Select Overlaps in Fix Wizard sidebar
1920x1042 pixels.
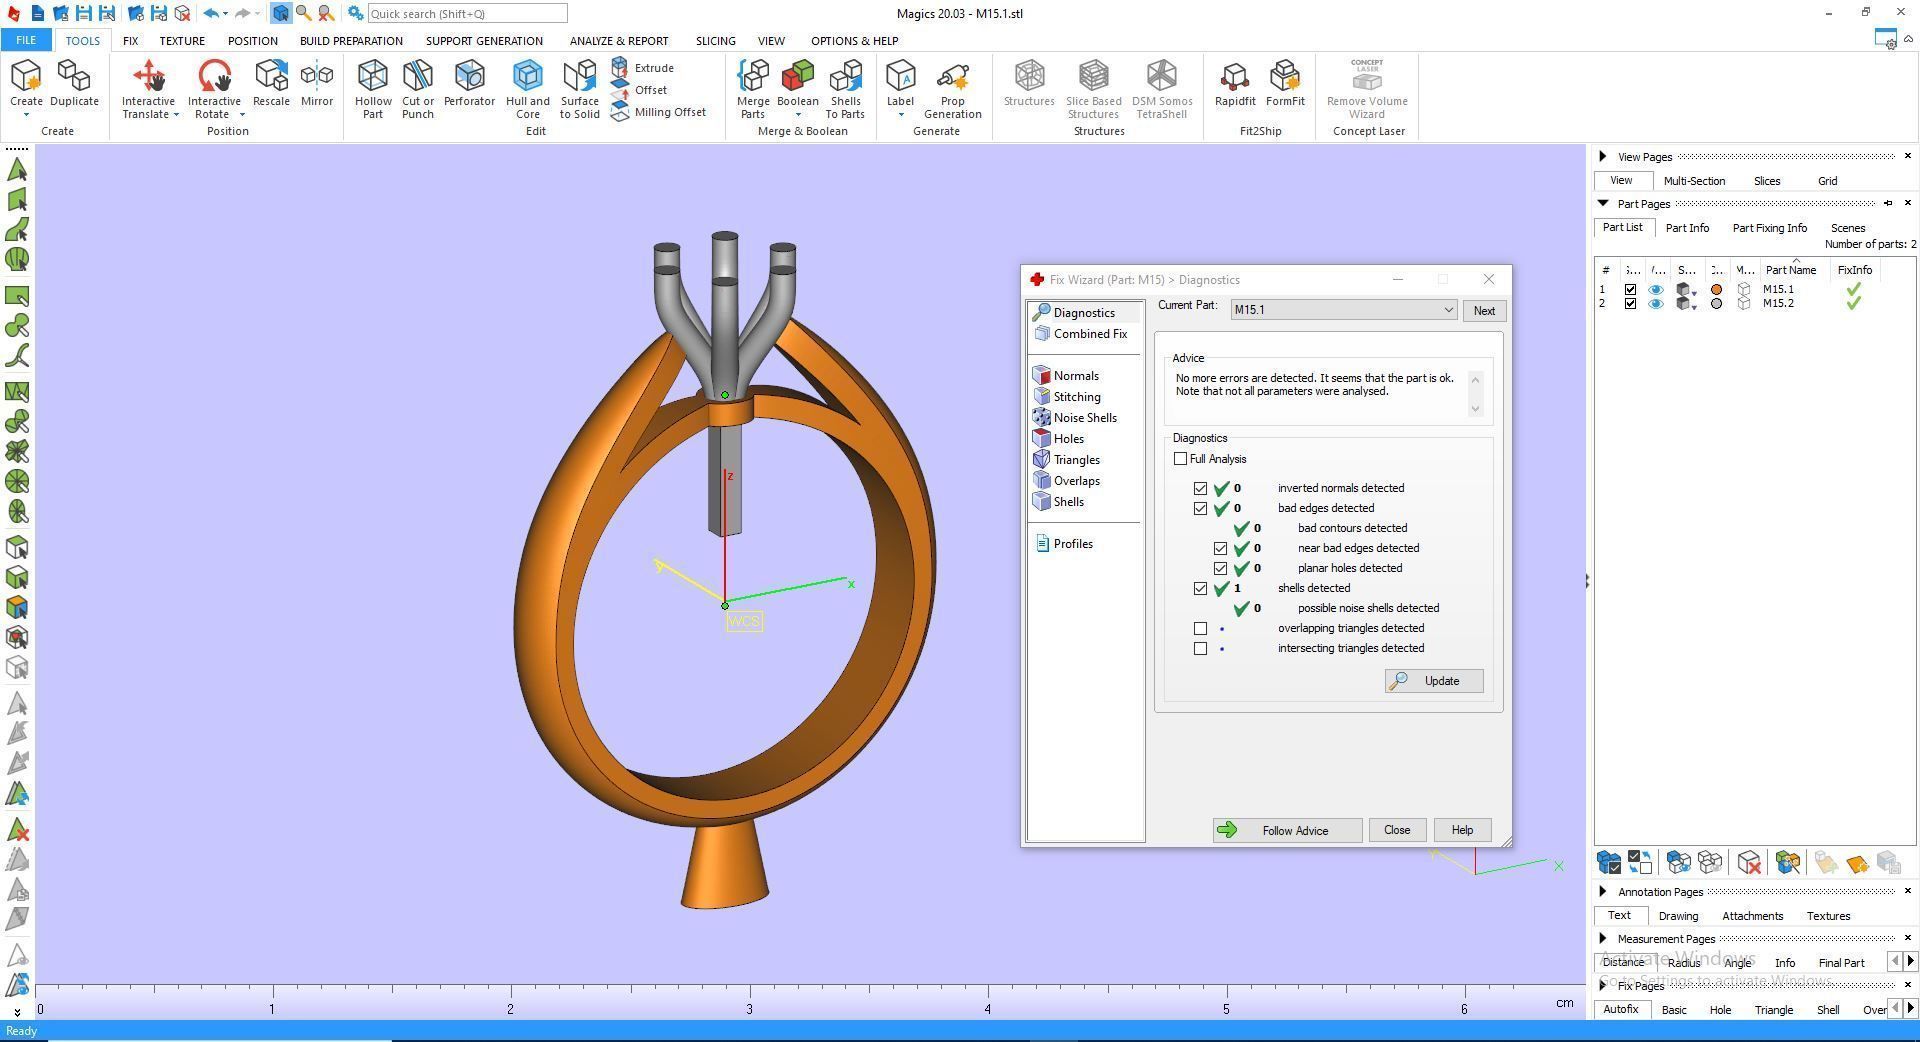1076,481
